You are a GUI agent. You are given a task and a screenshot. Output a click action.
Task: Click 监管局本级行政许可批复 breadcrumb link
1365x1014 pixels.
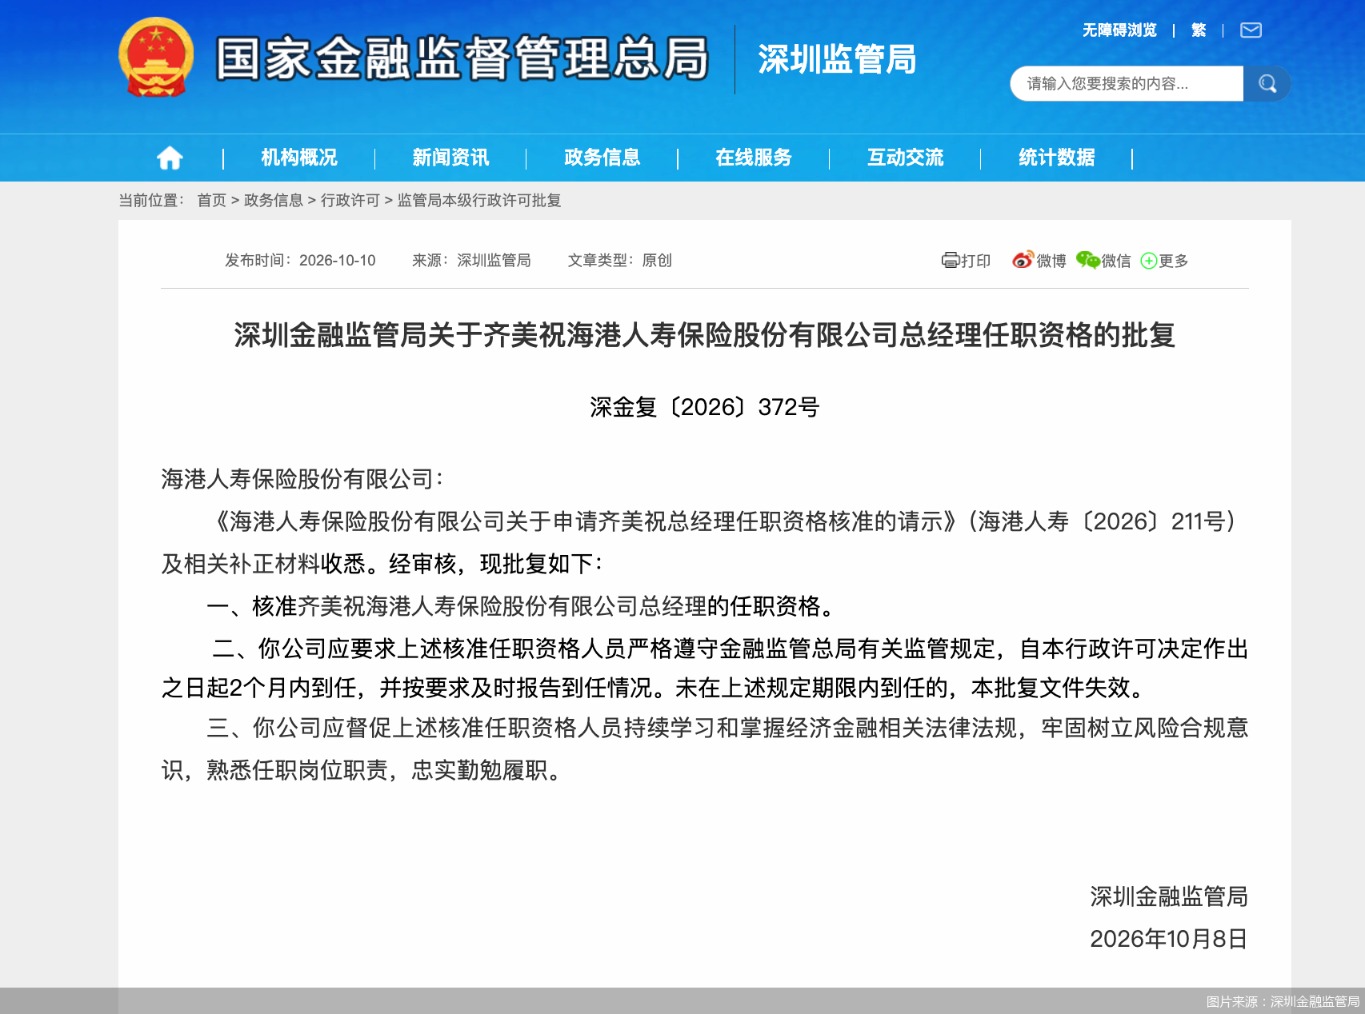pyautogui.click(x=479, y=201)
